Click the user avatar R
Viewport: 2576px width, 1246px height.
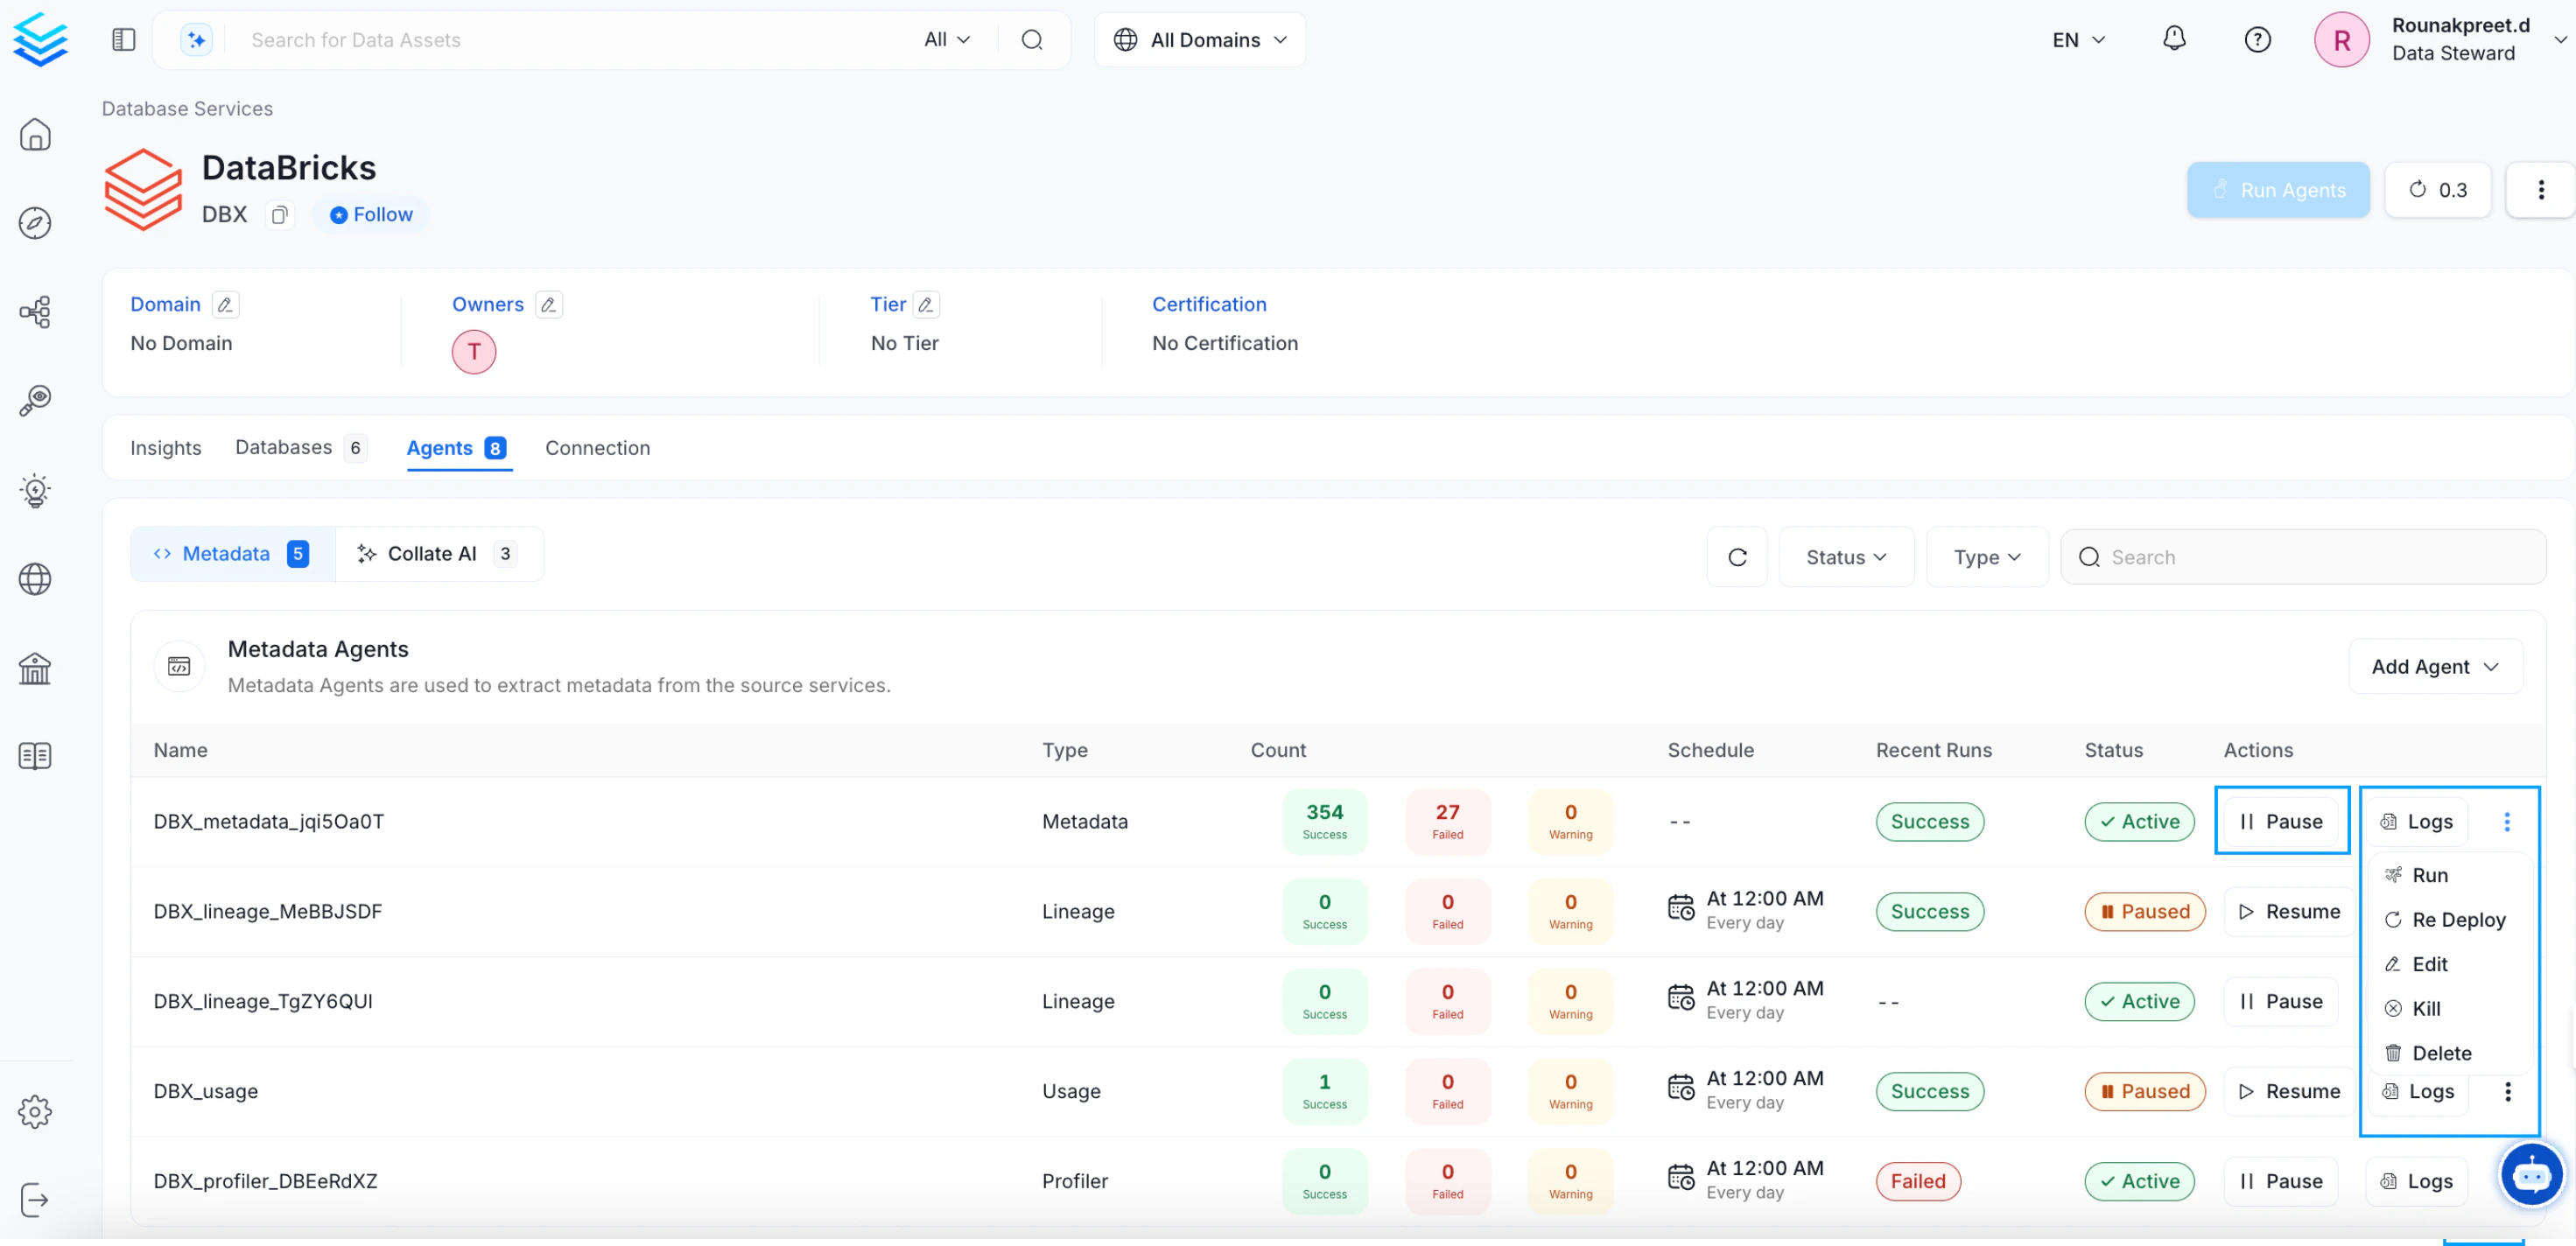(x=2341, y=40)
